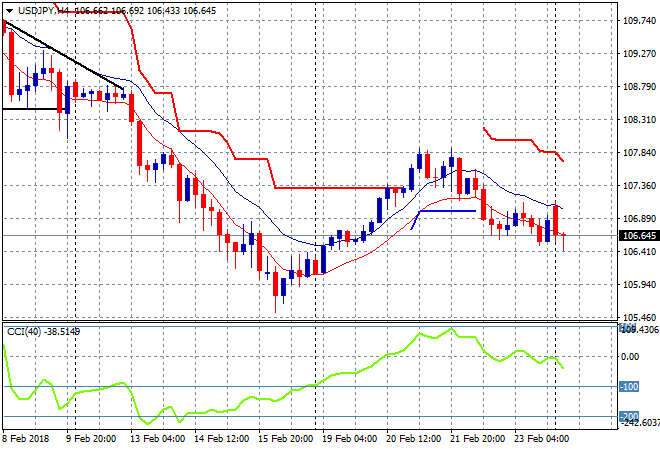The width and height of the screenshot is (660, 450).
Task: Click the 108.790 price axis label
Action: coord(639,87)
